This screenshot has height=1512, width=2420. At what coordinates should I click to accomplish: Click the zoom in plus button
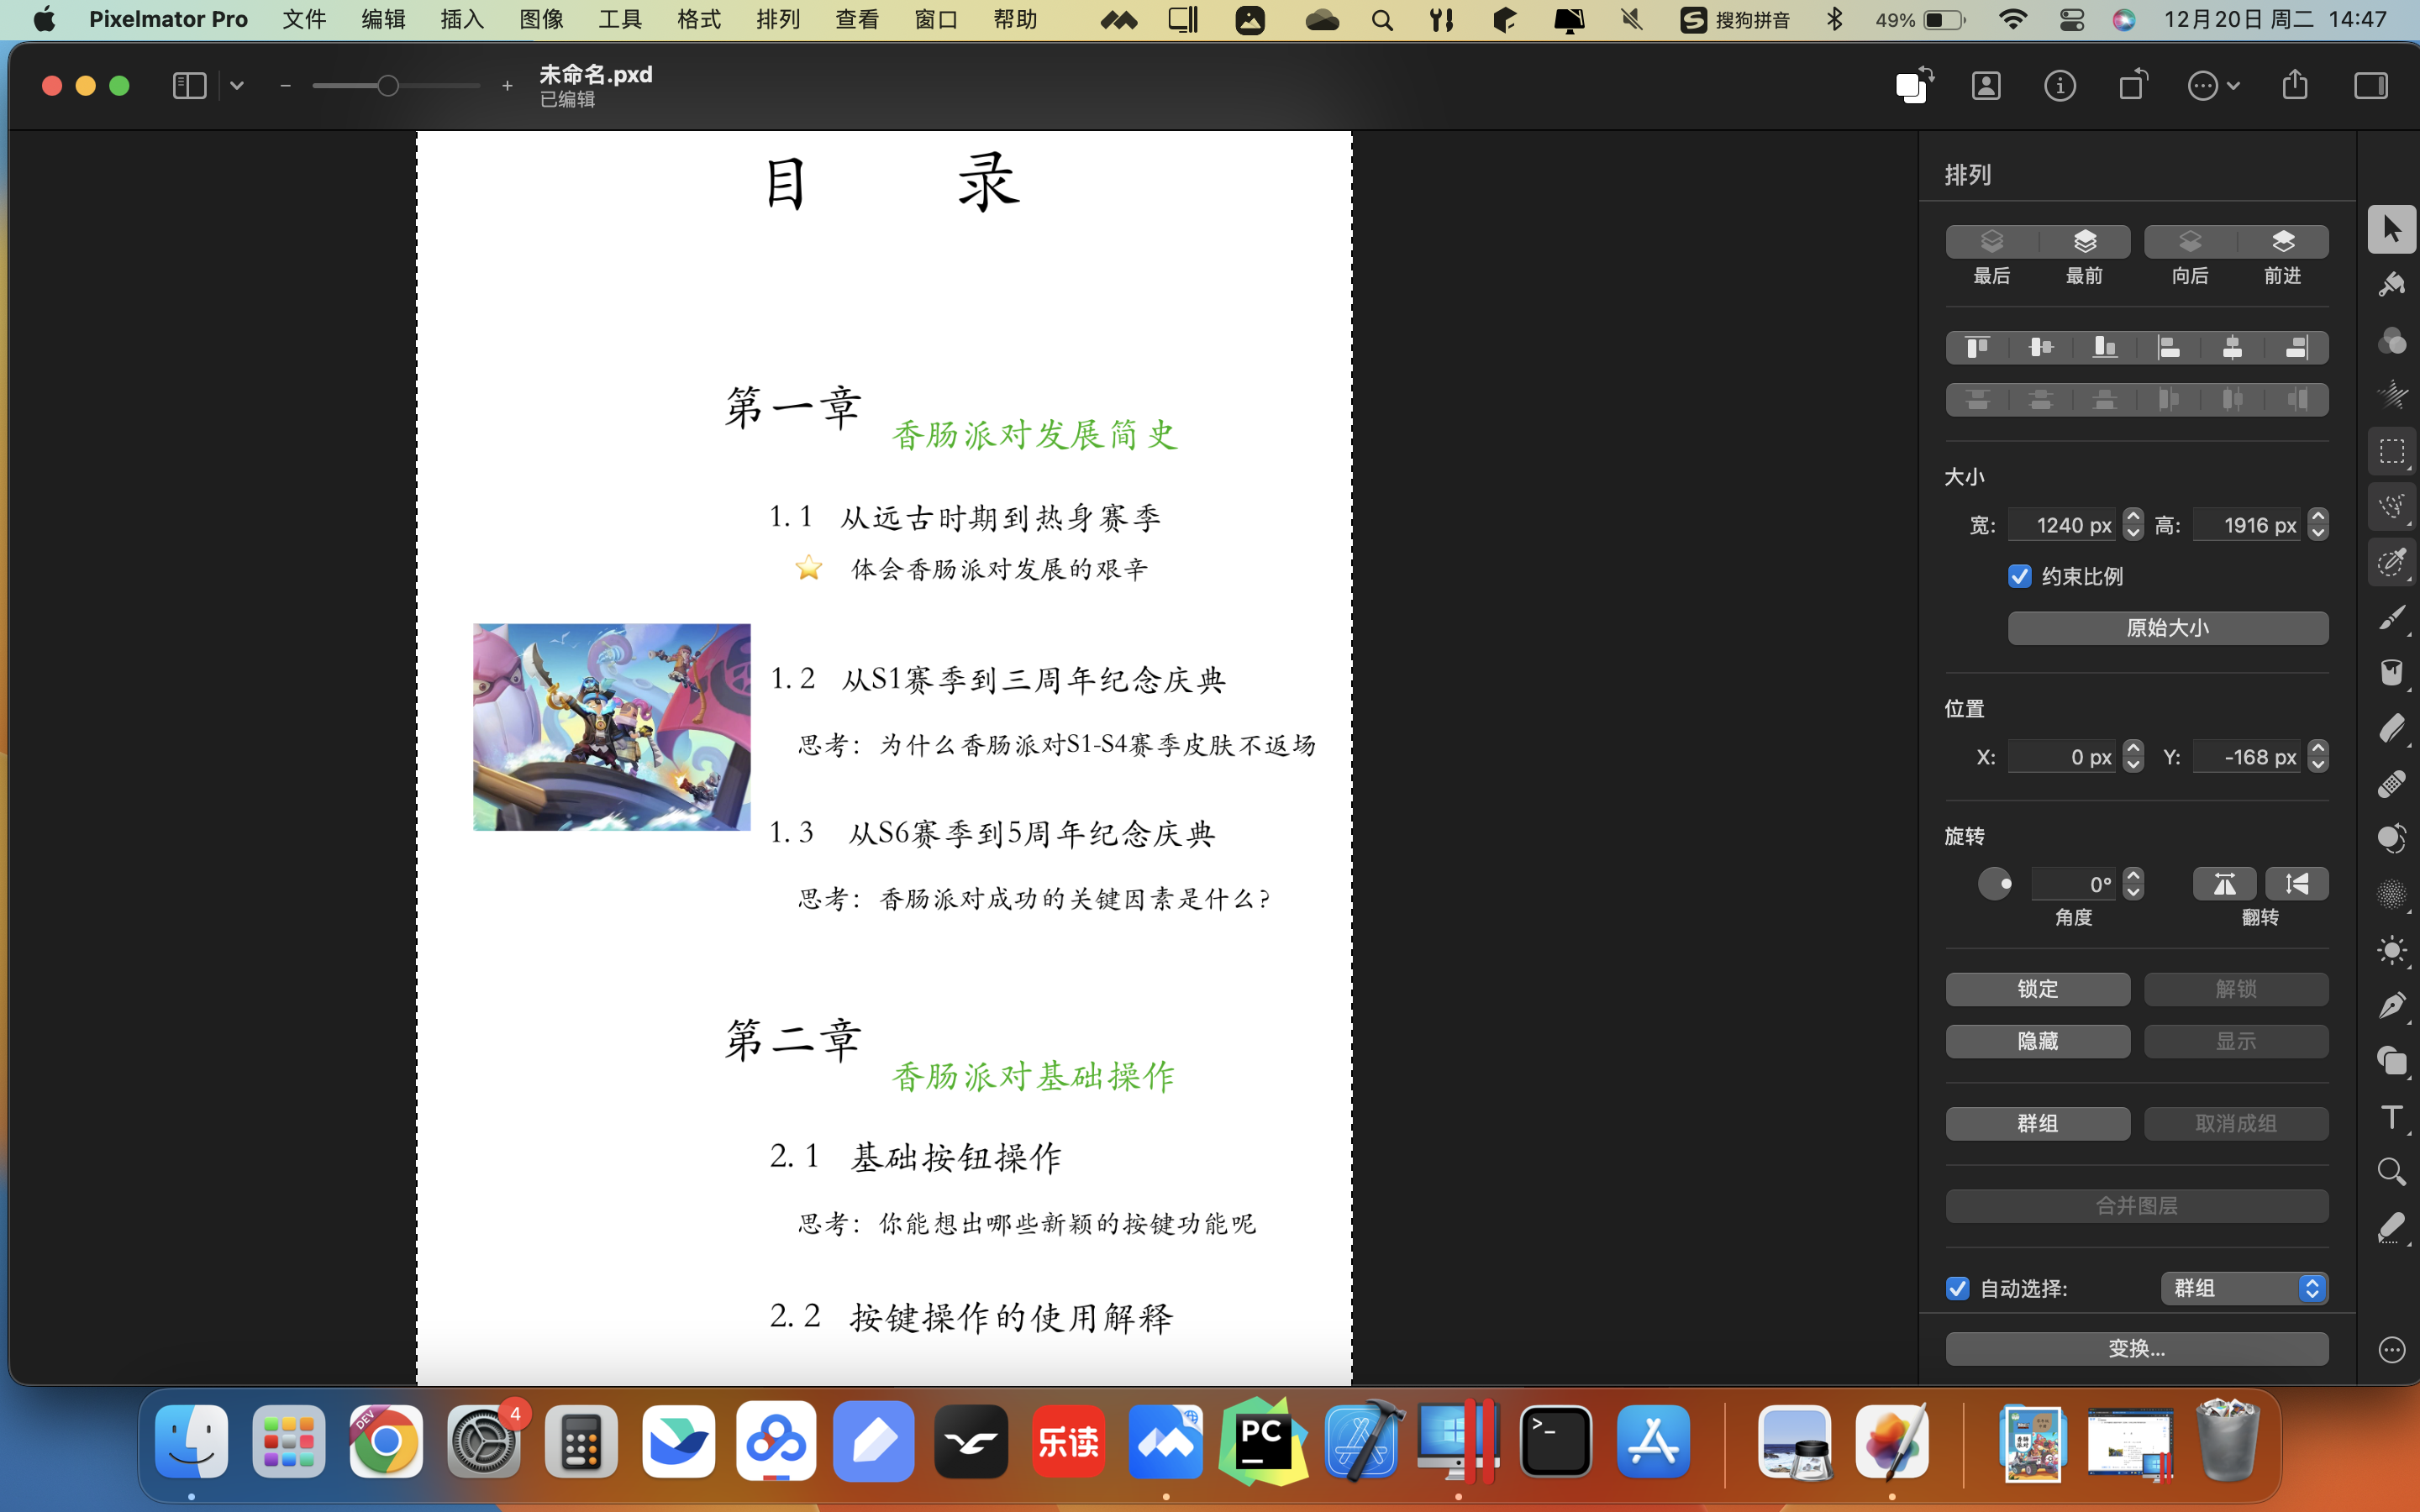pos(507,86)
